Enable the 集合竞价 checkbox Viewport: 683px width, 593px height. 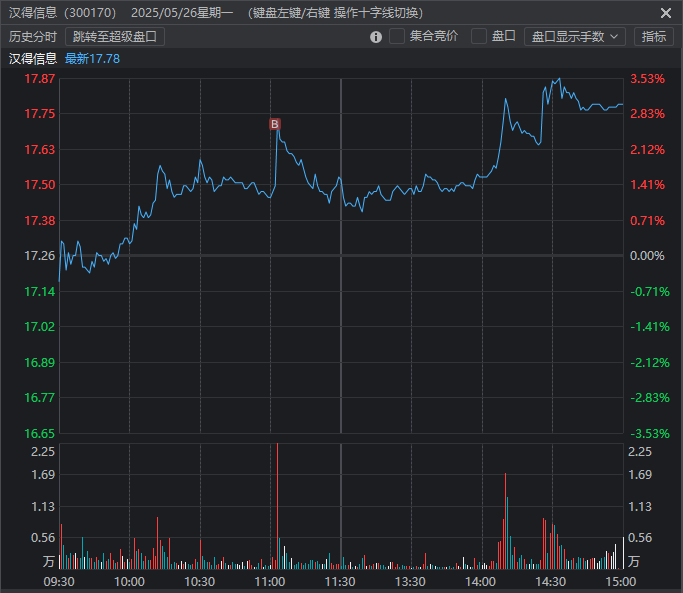(x=397, y=36)
